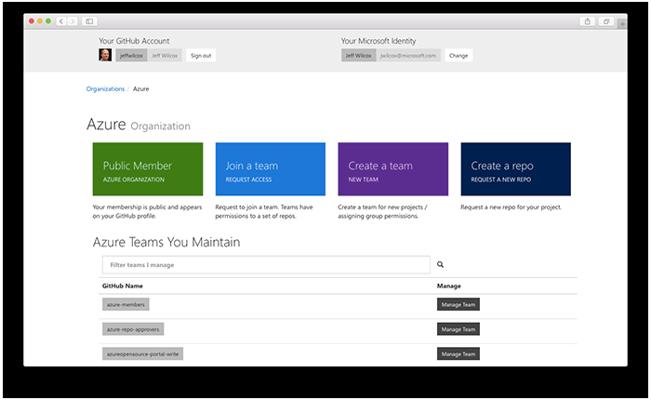651x400 pixels.
Task: Click the search magnifier next to the filter field
Action: [440, 264]
